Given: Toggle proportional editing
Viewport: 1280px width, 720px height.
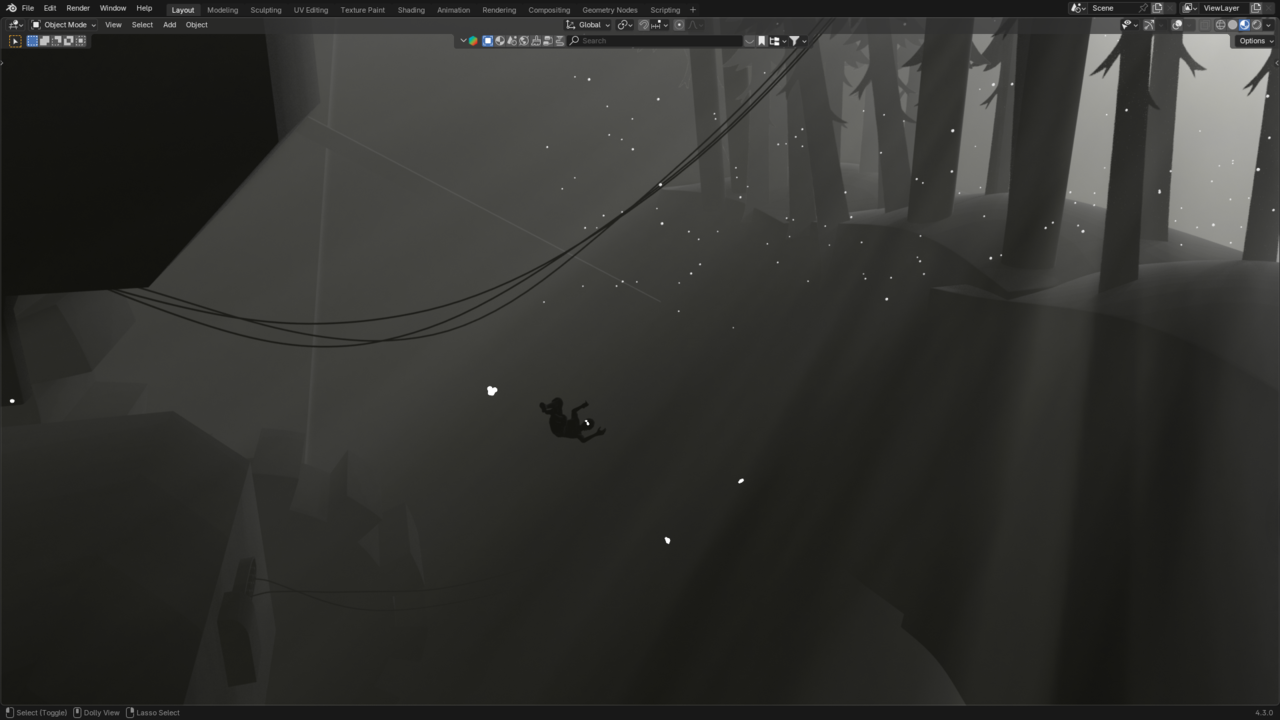Looking at the screenshot, I should [x=679, y=25].
